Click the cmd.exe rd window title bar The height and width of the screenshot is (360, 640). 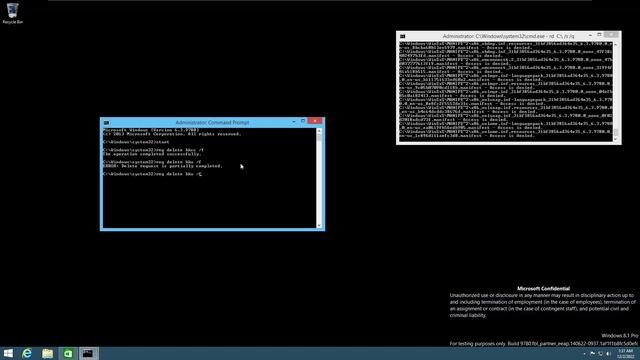tap(508, 36)
